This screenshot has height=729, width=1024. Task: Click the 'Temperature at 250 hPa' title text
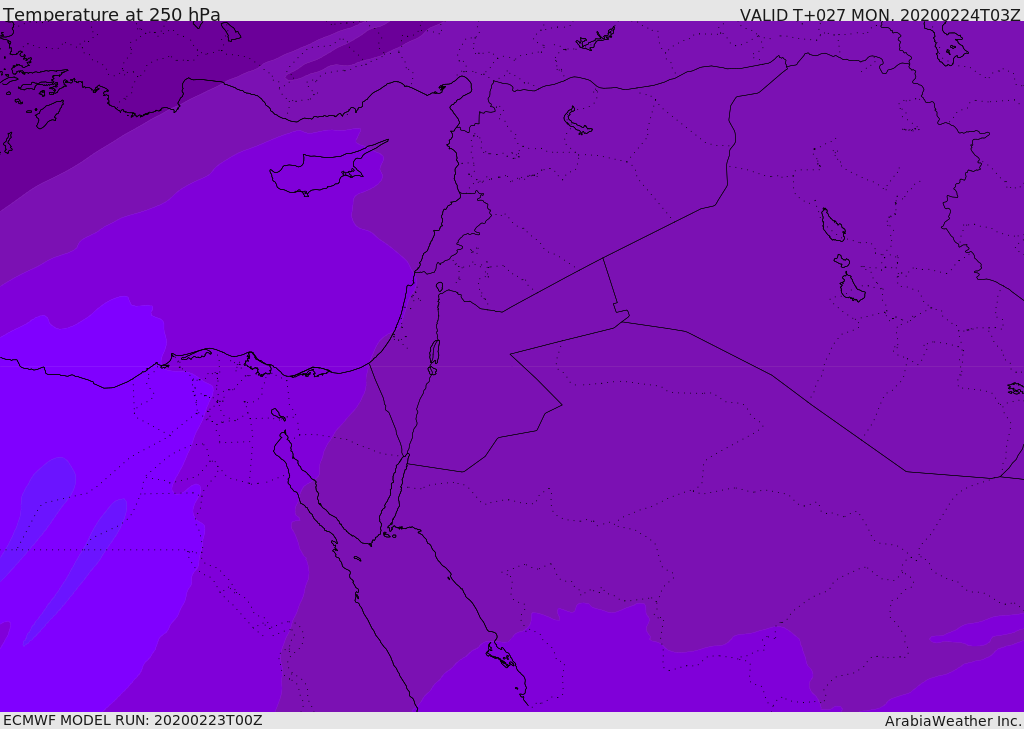(x=112, y=14)
